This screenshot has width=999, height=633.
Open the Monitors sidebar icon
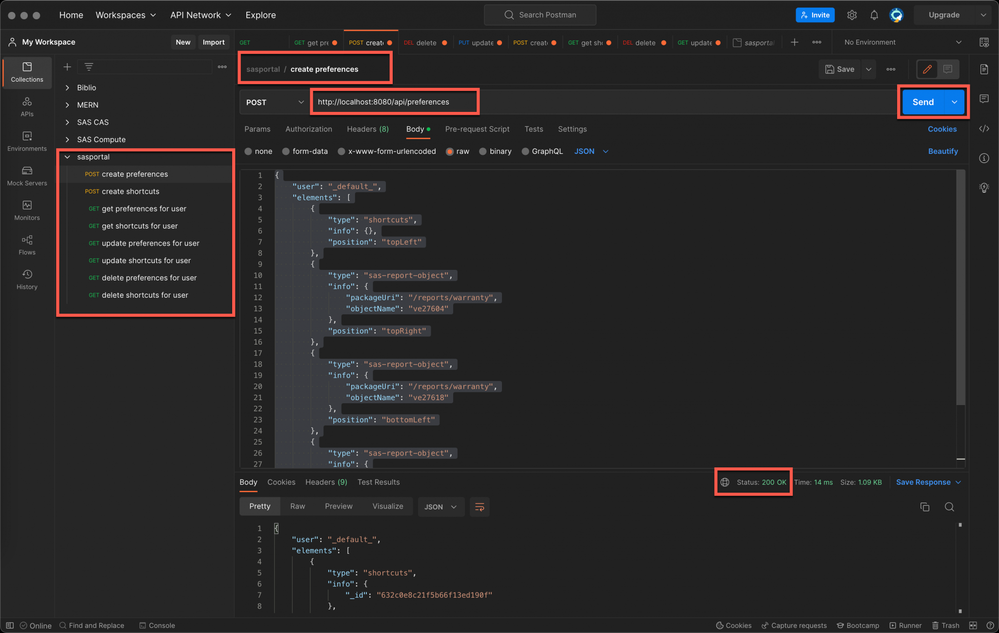[x=27, y=210]
